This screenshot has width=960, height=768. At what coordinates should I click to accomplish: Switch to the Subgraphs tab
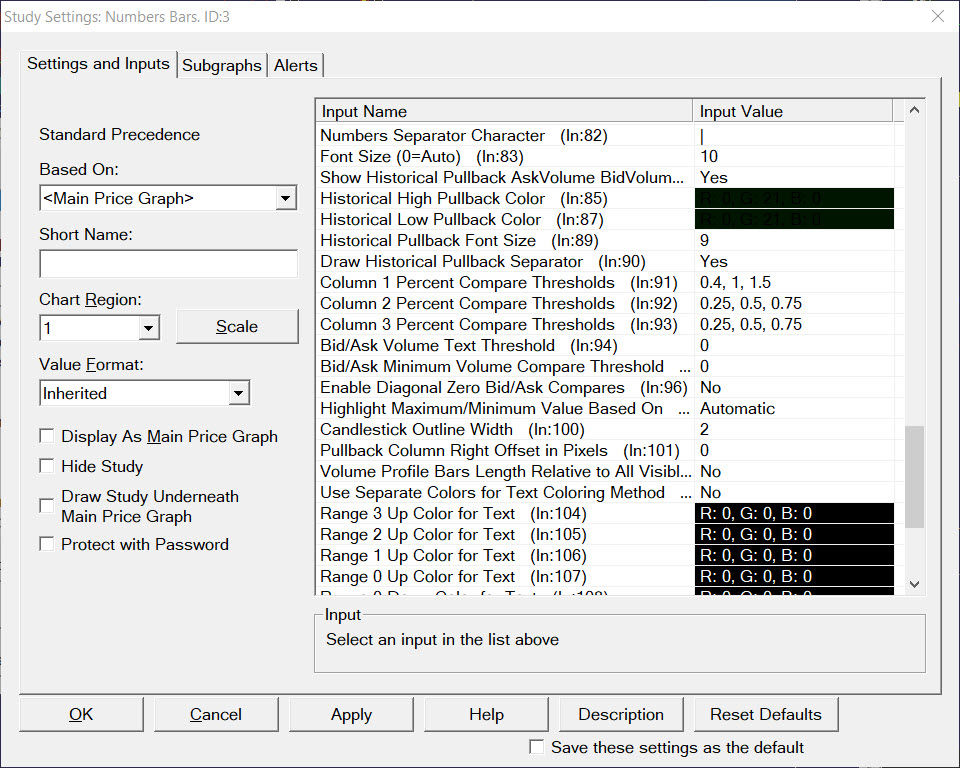[x=222, y=65]
